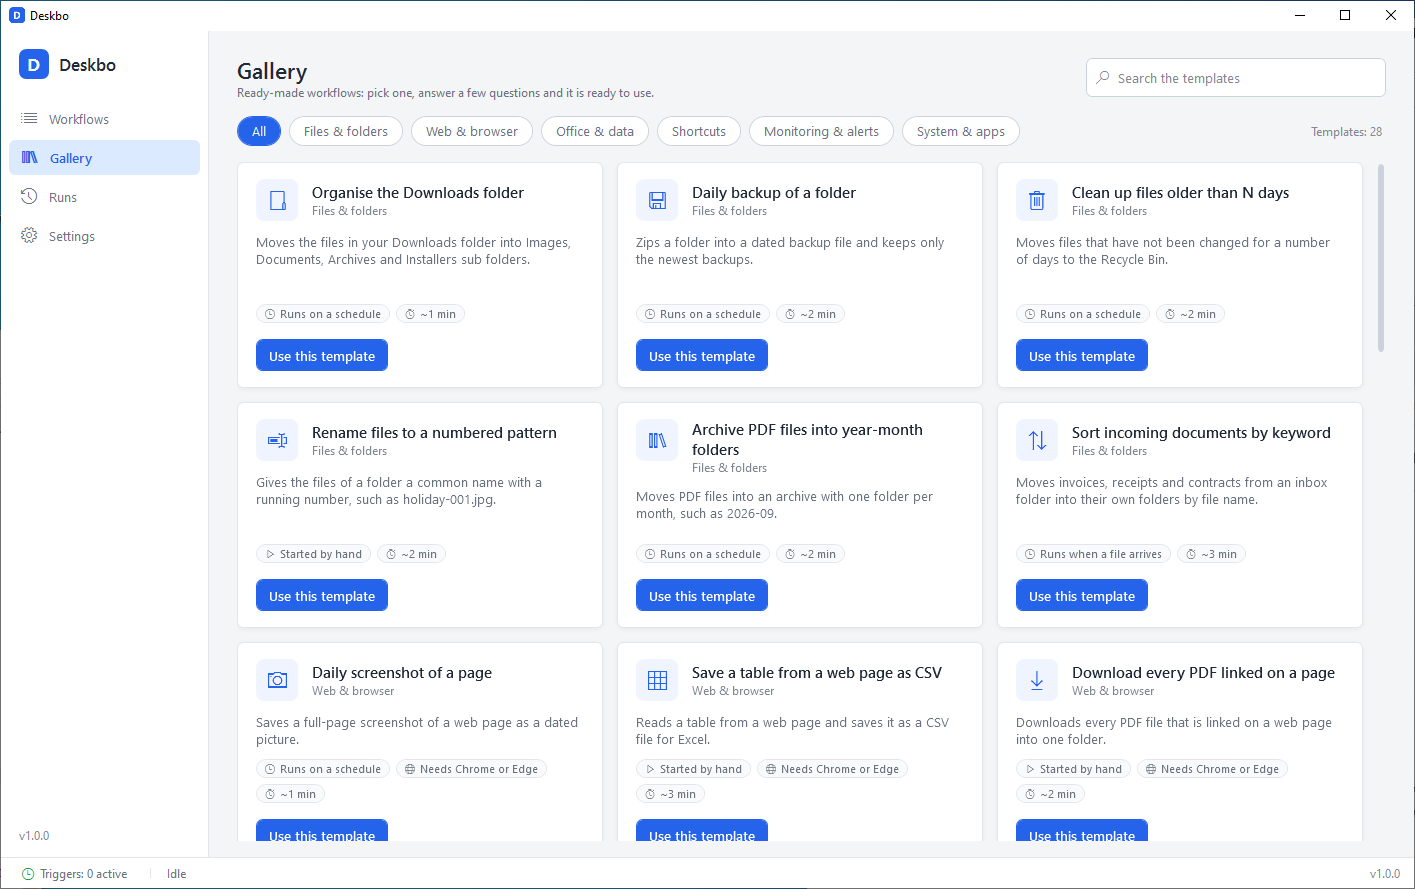Click the ~3 min tag on Sort incoming documents
Viewport: 1415px width, 889px height.
coord(1211,554)
